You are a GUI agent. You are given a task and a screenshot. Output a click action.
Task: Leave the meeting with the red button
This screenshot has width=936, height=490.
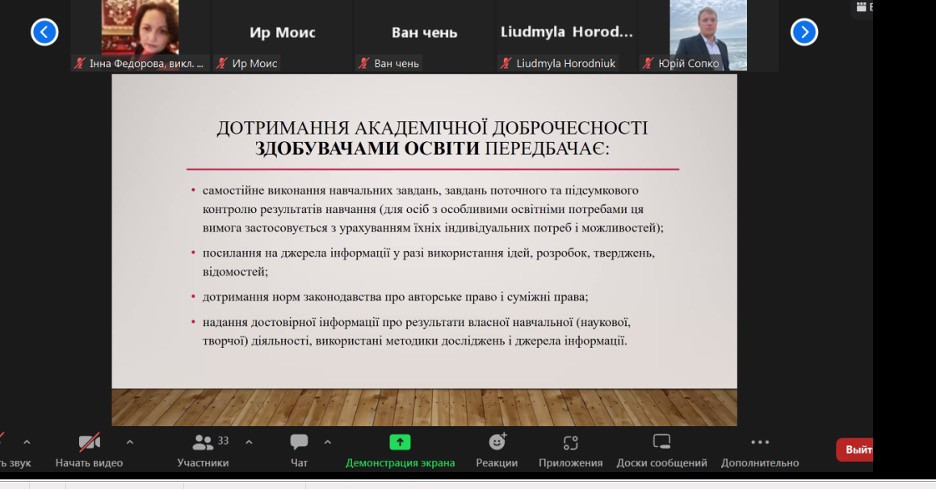click(x=855, y=450)
